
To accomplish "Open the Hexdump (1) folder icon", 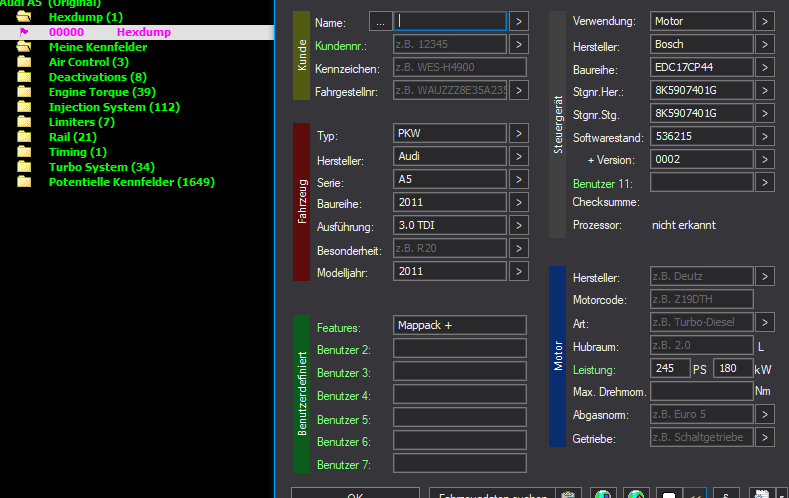I will 24,17.
